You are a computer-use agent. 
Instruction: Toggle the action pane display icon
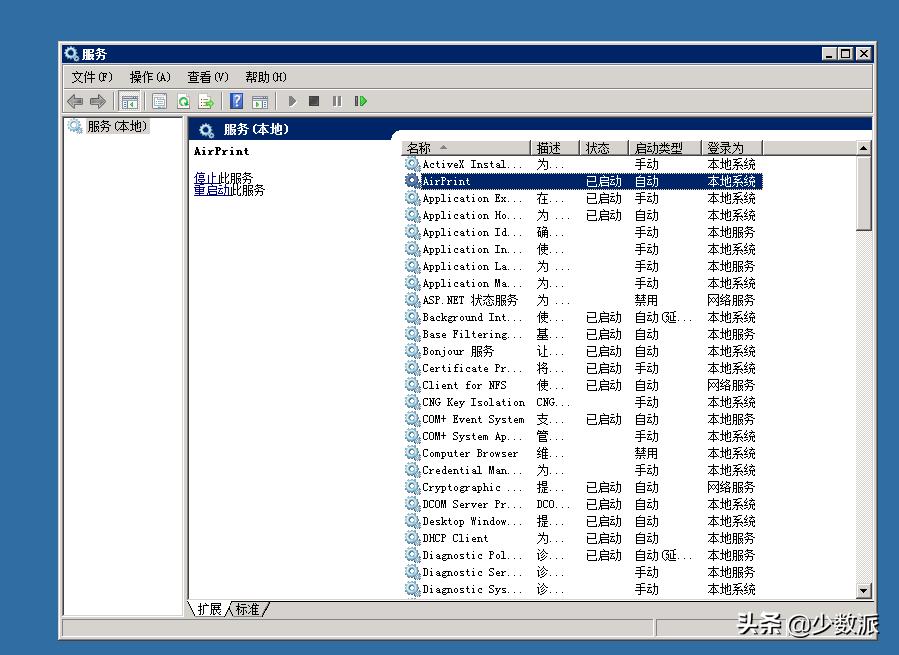[x=260, y=100]
